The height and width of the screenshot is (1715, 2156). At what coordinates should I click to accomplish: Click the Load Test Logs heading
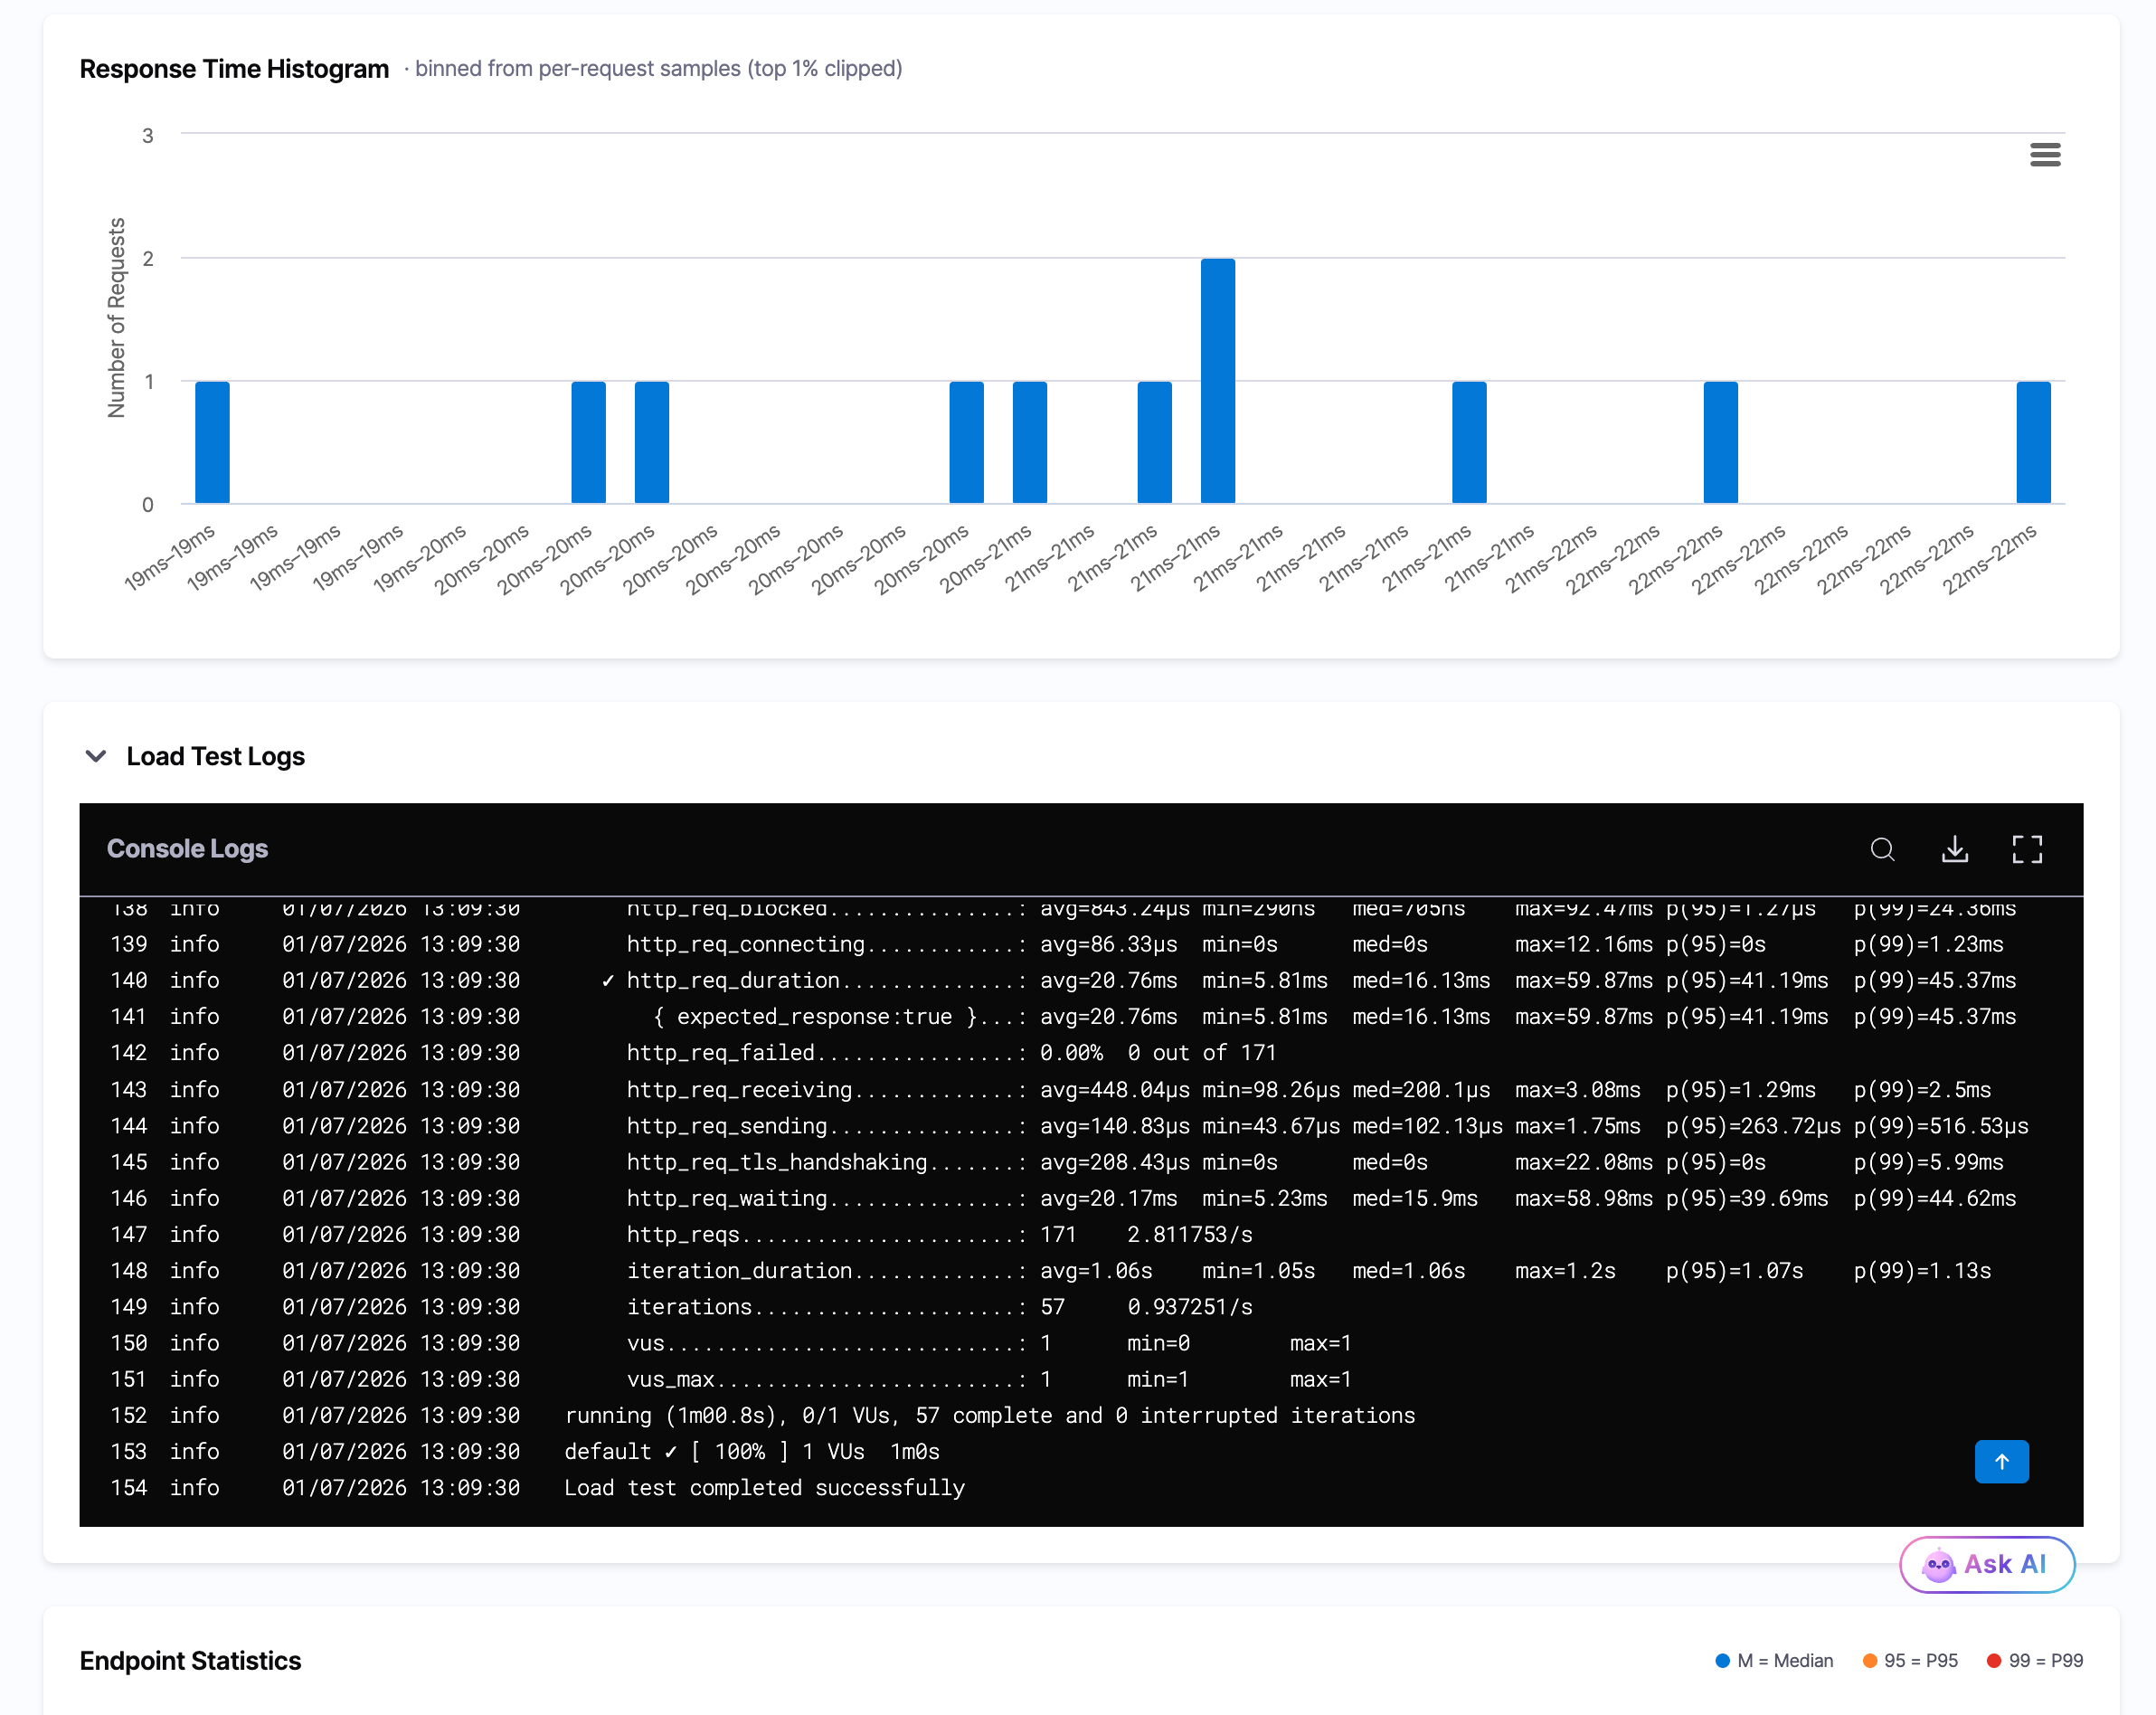tap(215, 756)
